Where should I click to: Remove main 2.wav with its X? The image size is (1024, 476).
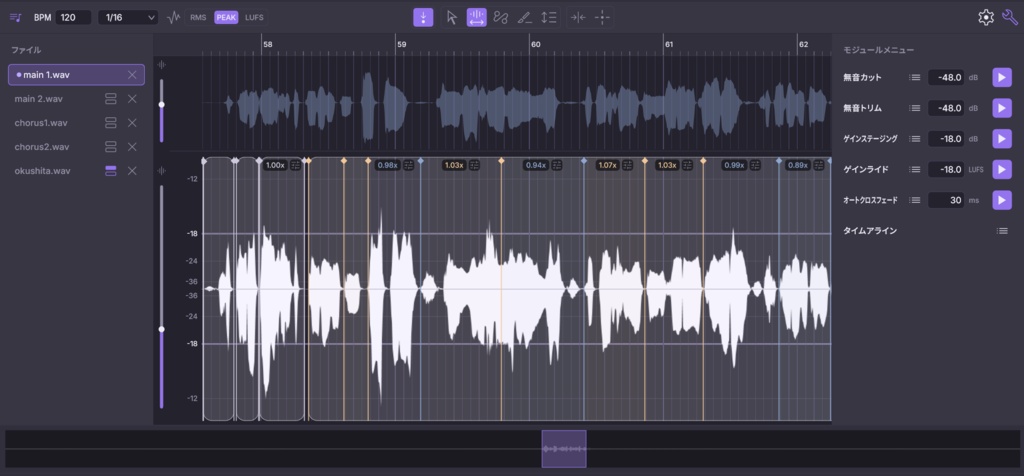click(132, 99)
